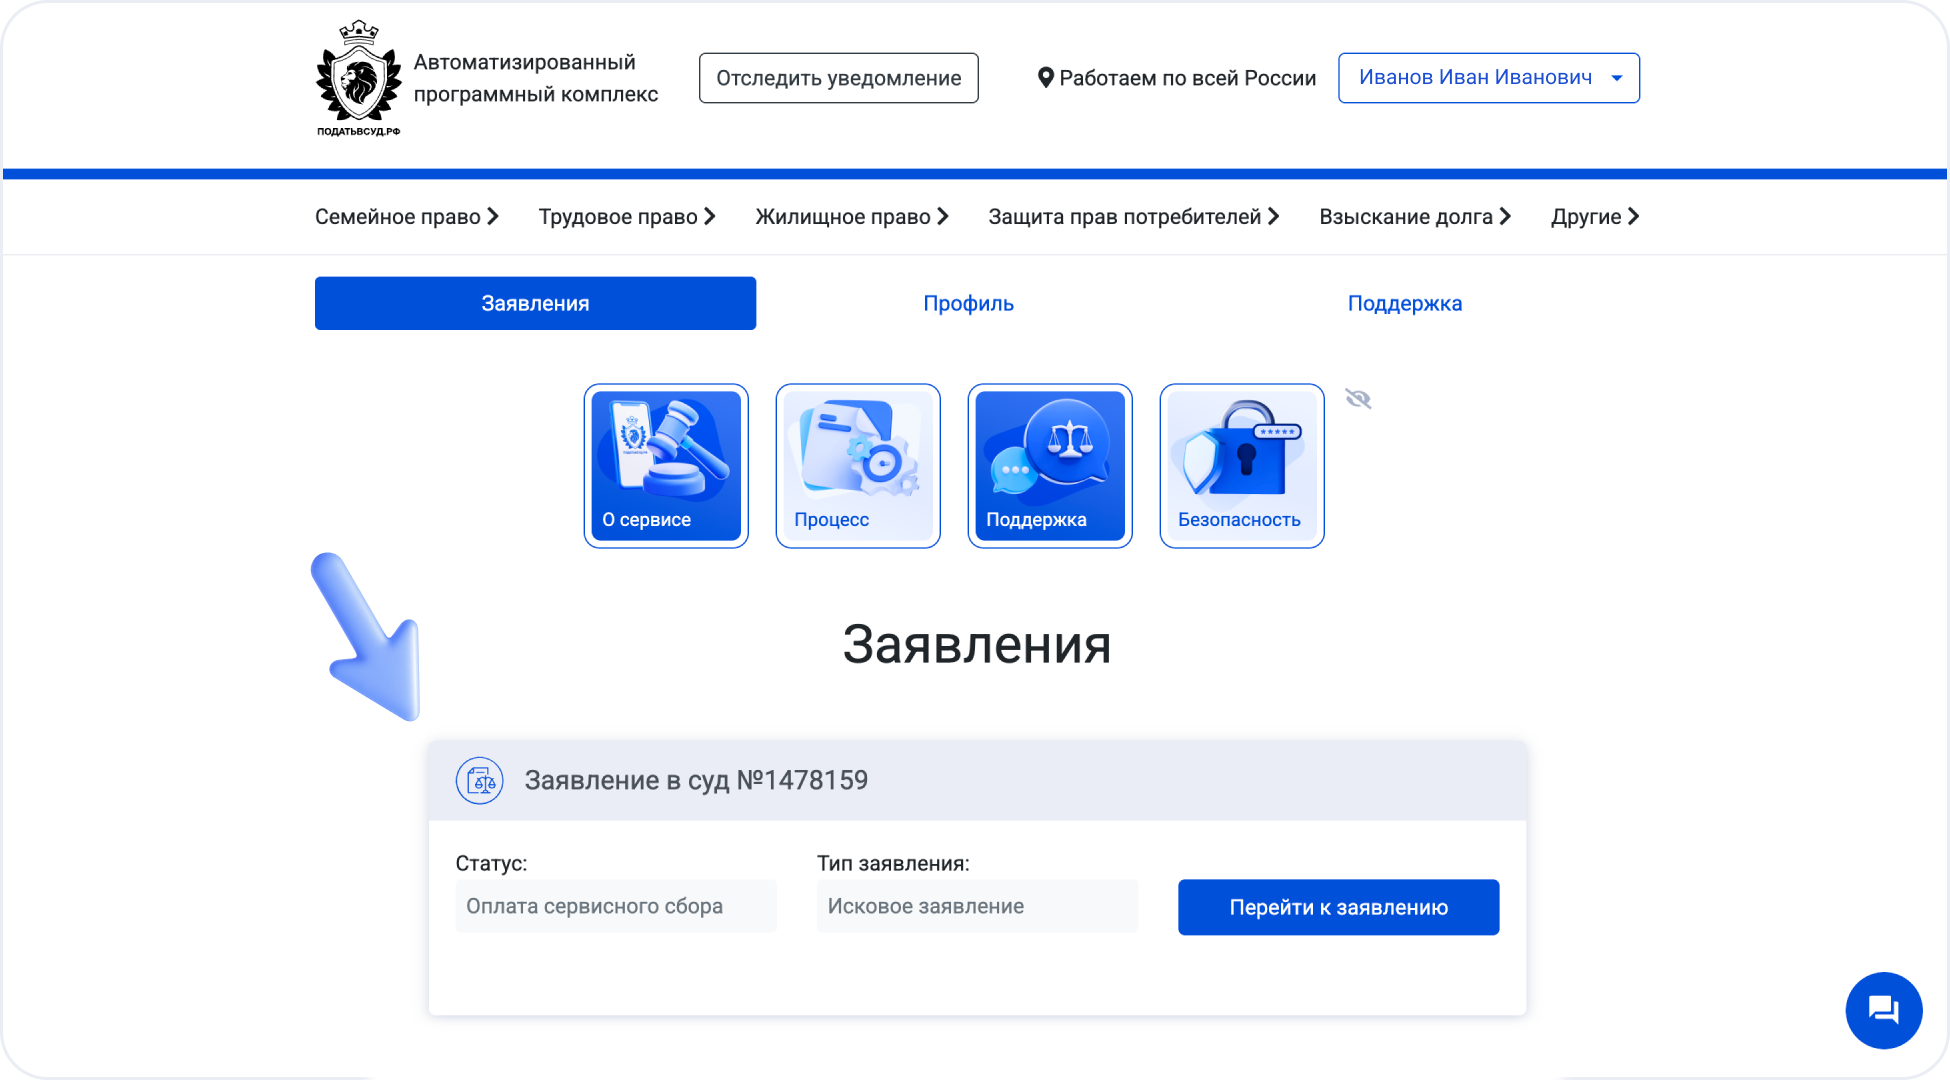Open the Иванов Иван Иванович user dropdown
1950x1080 pixels.
pos(1489,78)
